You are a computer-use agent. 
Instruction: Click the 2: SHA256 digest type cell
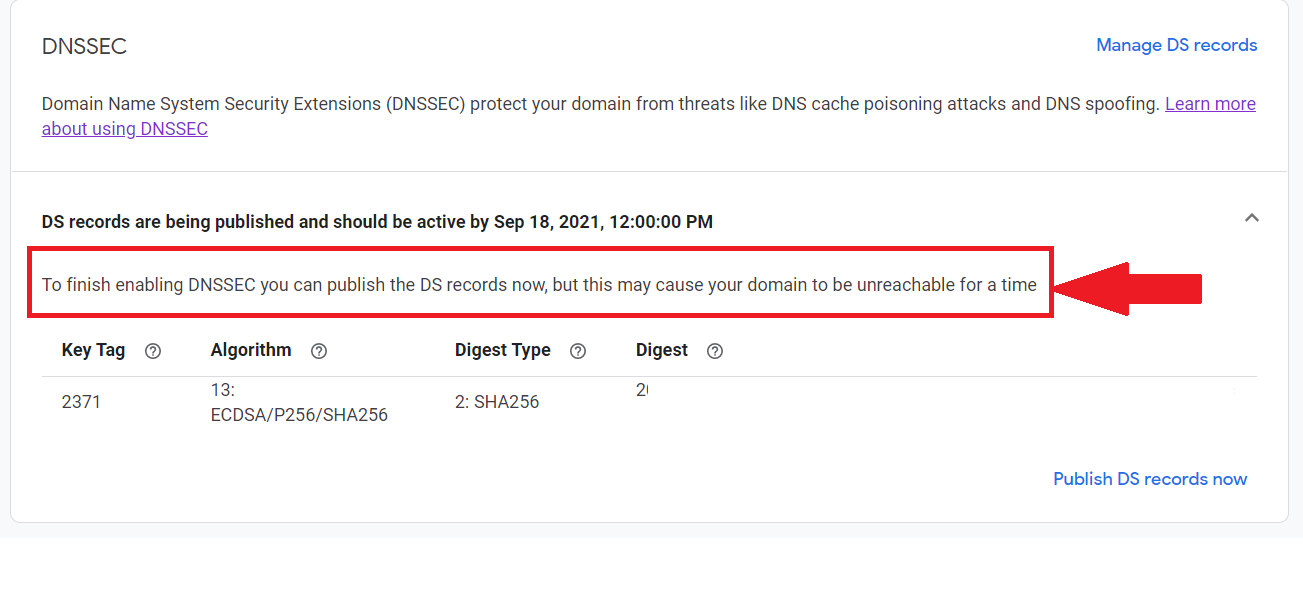pos(497,402)
